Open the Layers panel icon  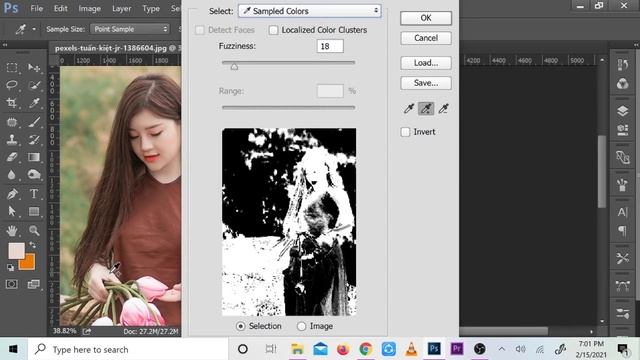click(622, 111)
